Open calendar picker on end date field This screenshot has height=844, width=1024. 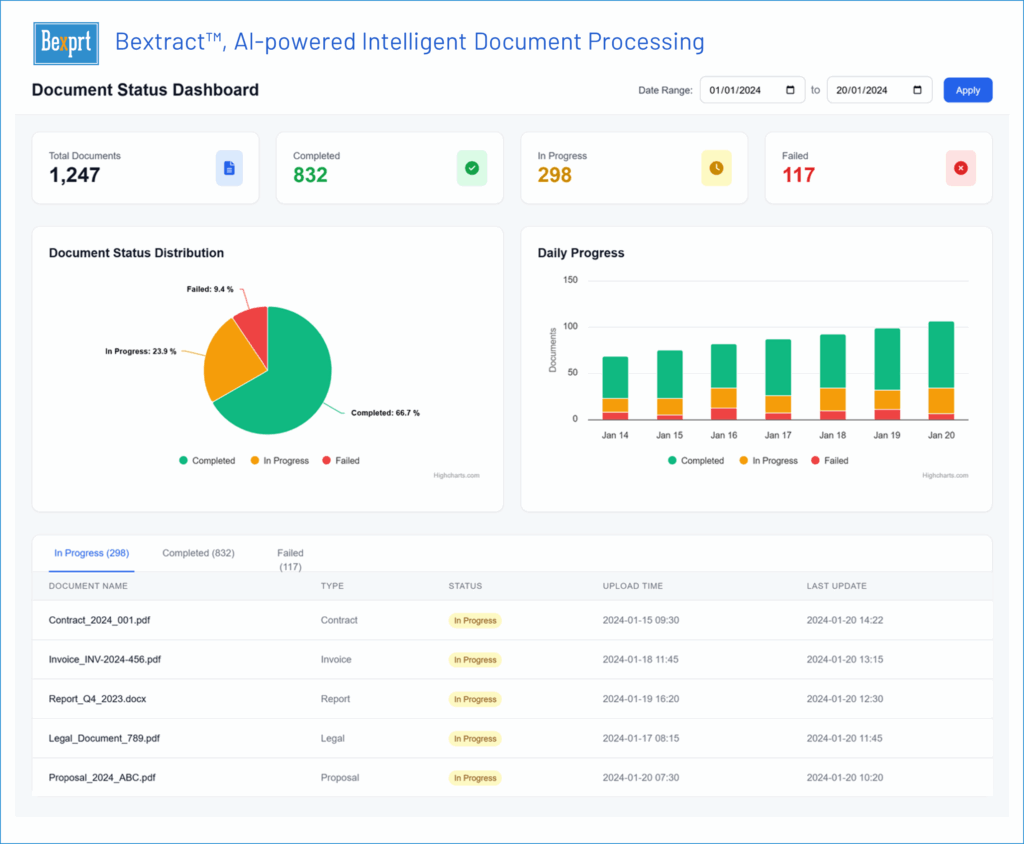tap(918, 90)
